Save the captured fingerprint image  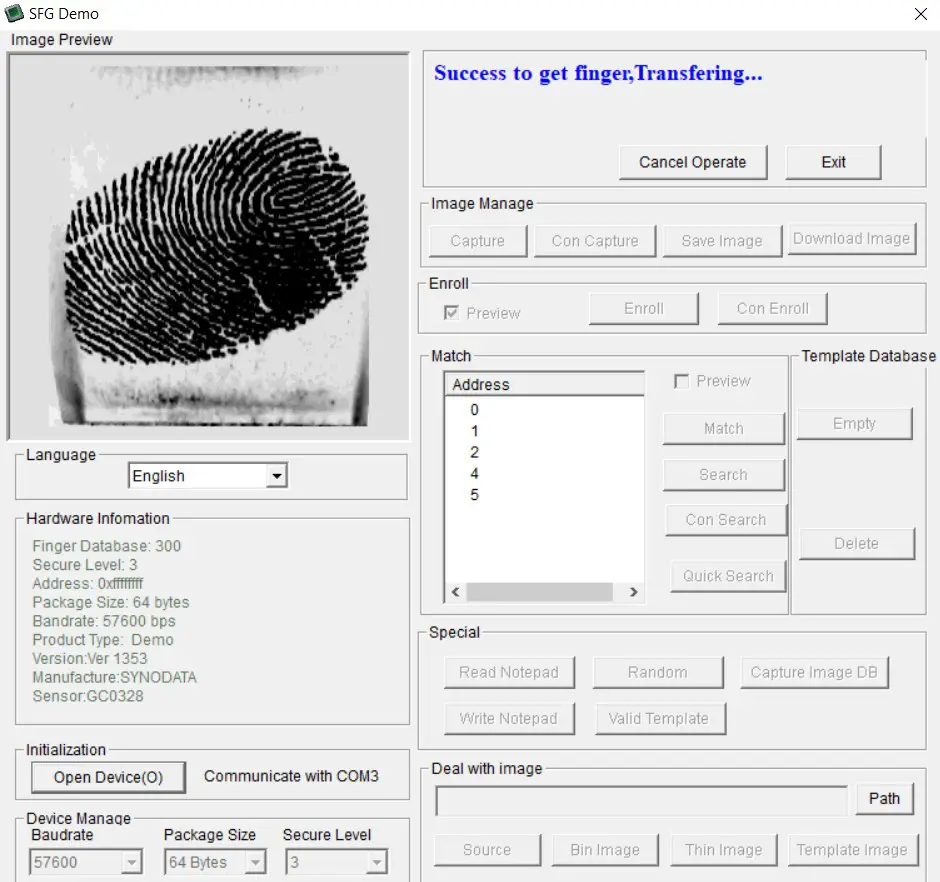(722, 240)
